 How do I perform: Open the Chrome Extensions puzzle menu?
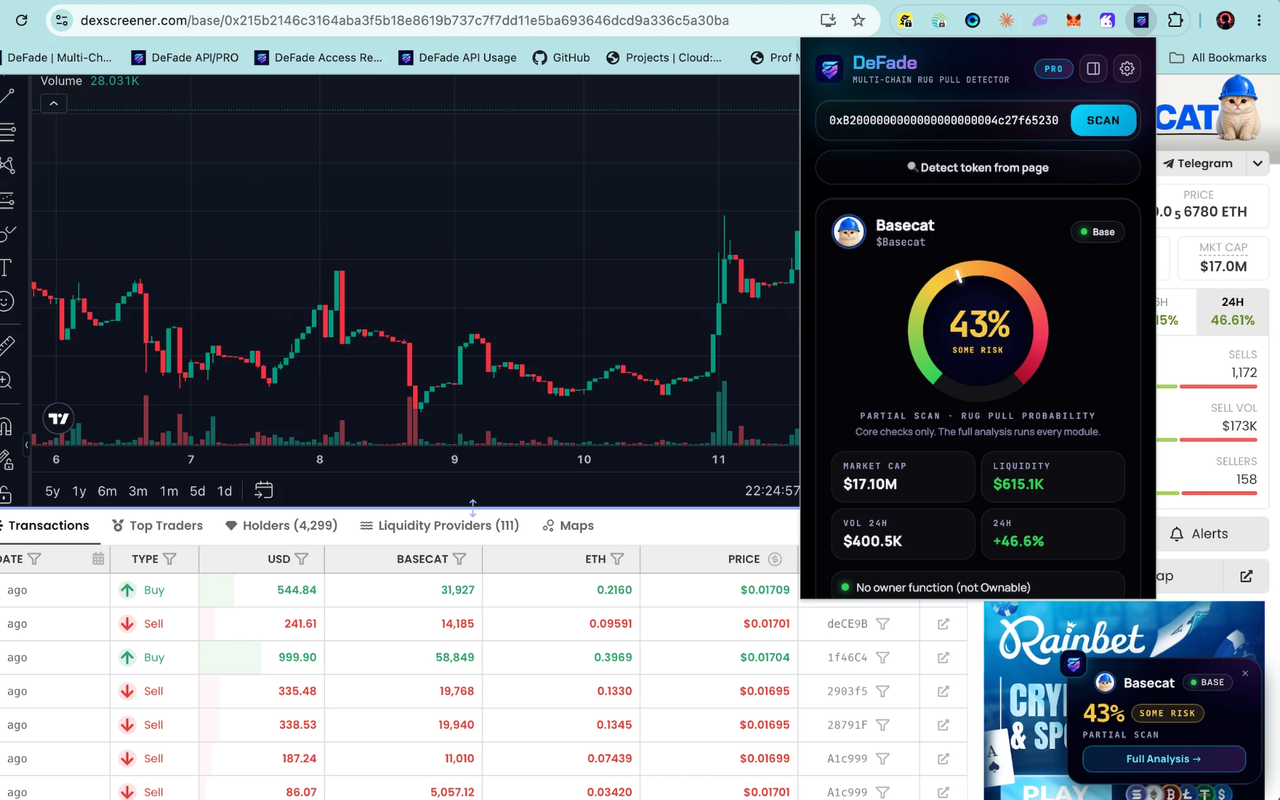point(1175,20)
